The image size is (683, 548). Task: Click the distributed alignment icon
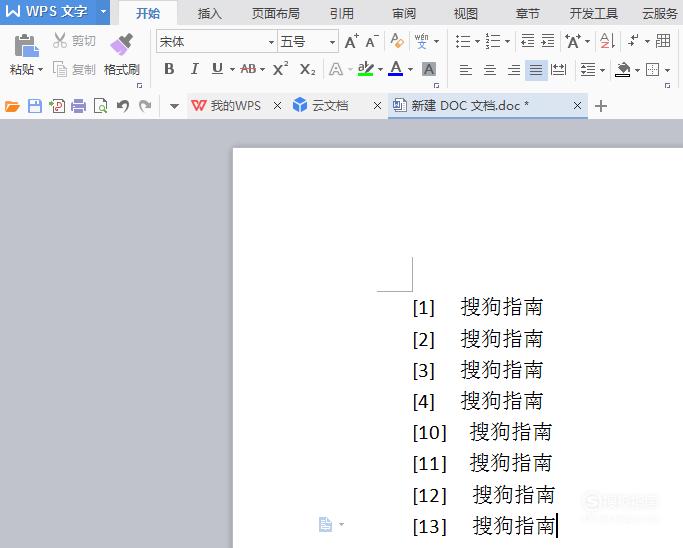[558, 69]
